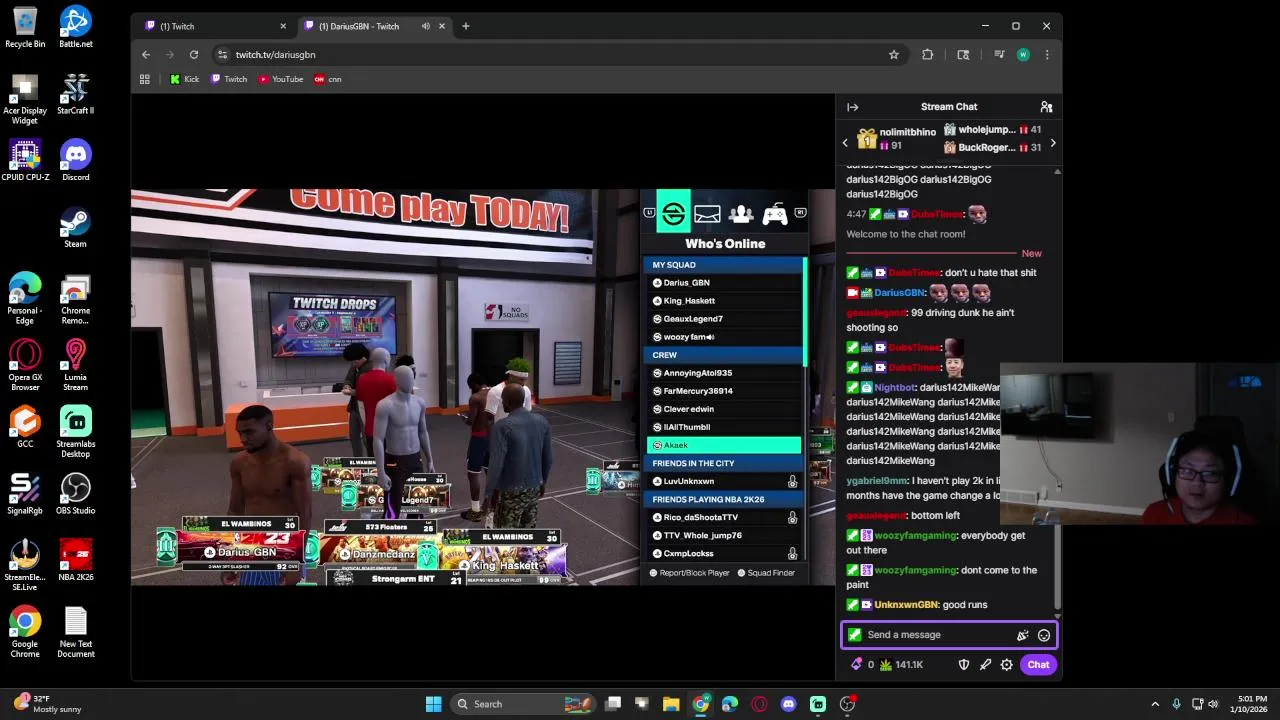Show next gift leaderboard entry
The height and width of the screenshot is (720, 1280).
click(x=1052, y=143)
